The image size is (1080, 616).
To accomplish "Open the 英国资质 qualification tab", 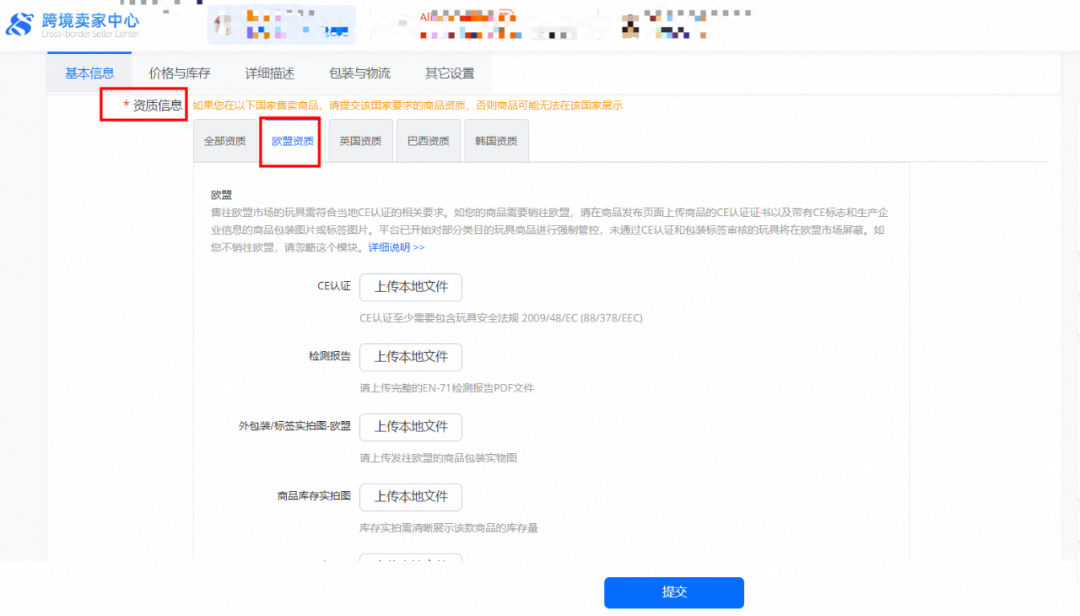I will coord(359,140).
